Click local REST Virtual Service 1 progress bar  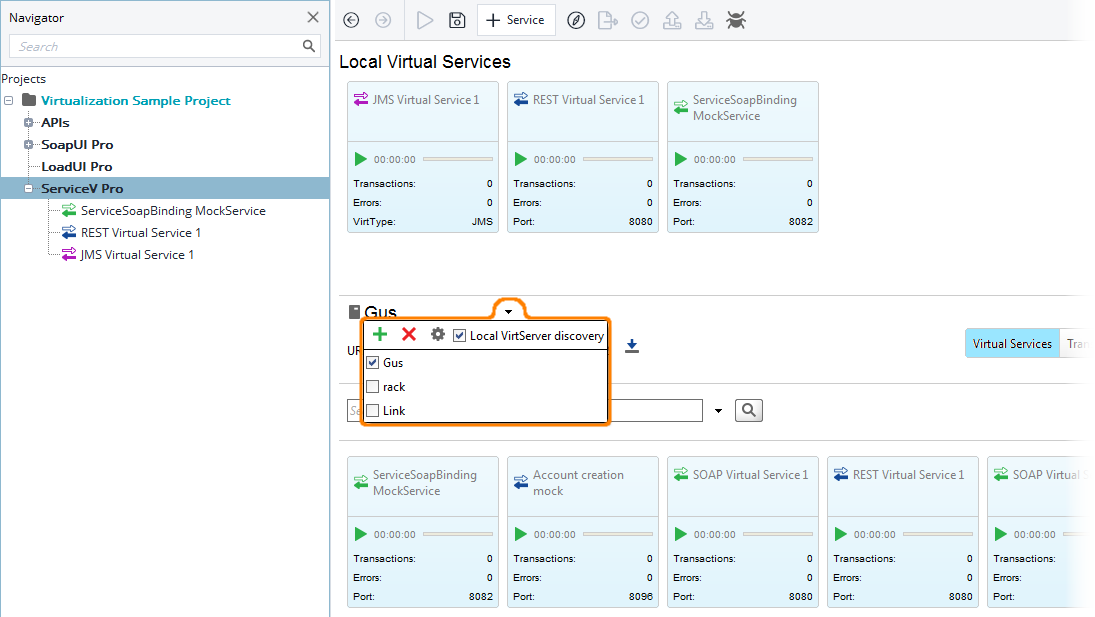click(618, 159)
